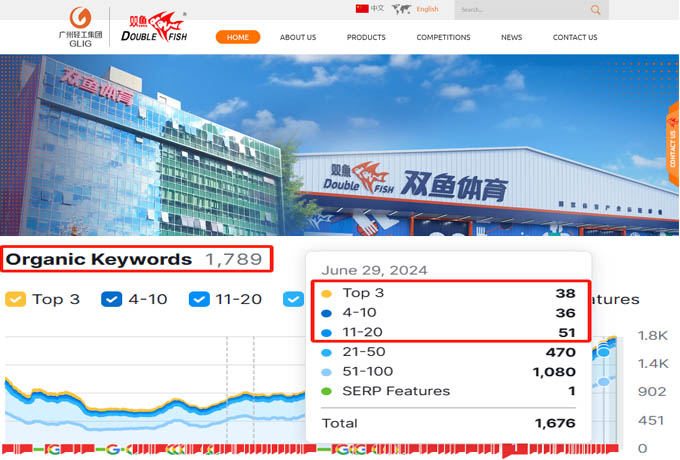Click the Total value 1,676
Viewport: 680px width, 460px height.
pos(555,423)
